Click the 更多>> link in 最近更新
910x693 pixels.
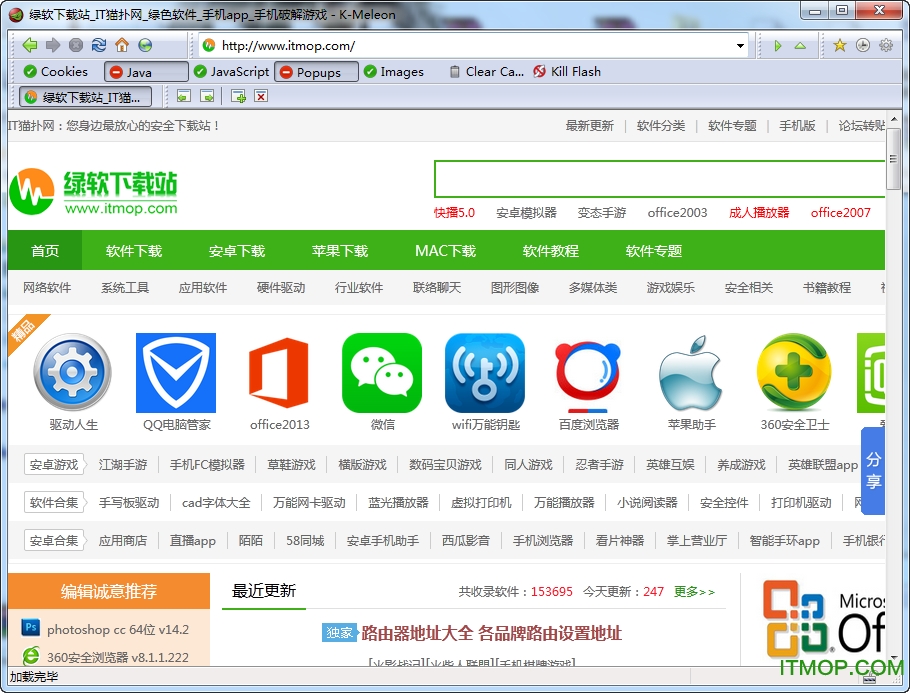pos(694,591)
